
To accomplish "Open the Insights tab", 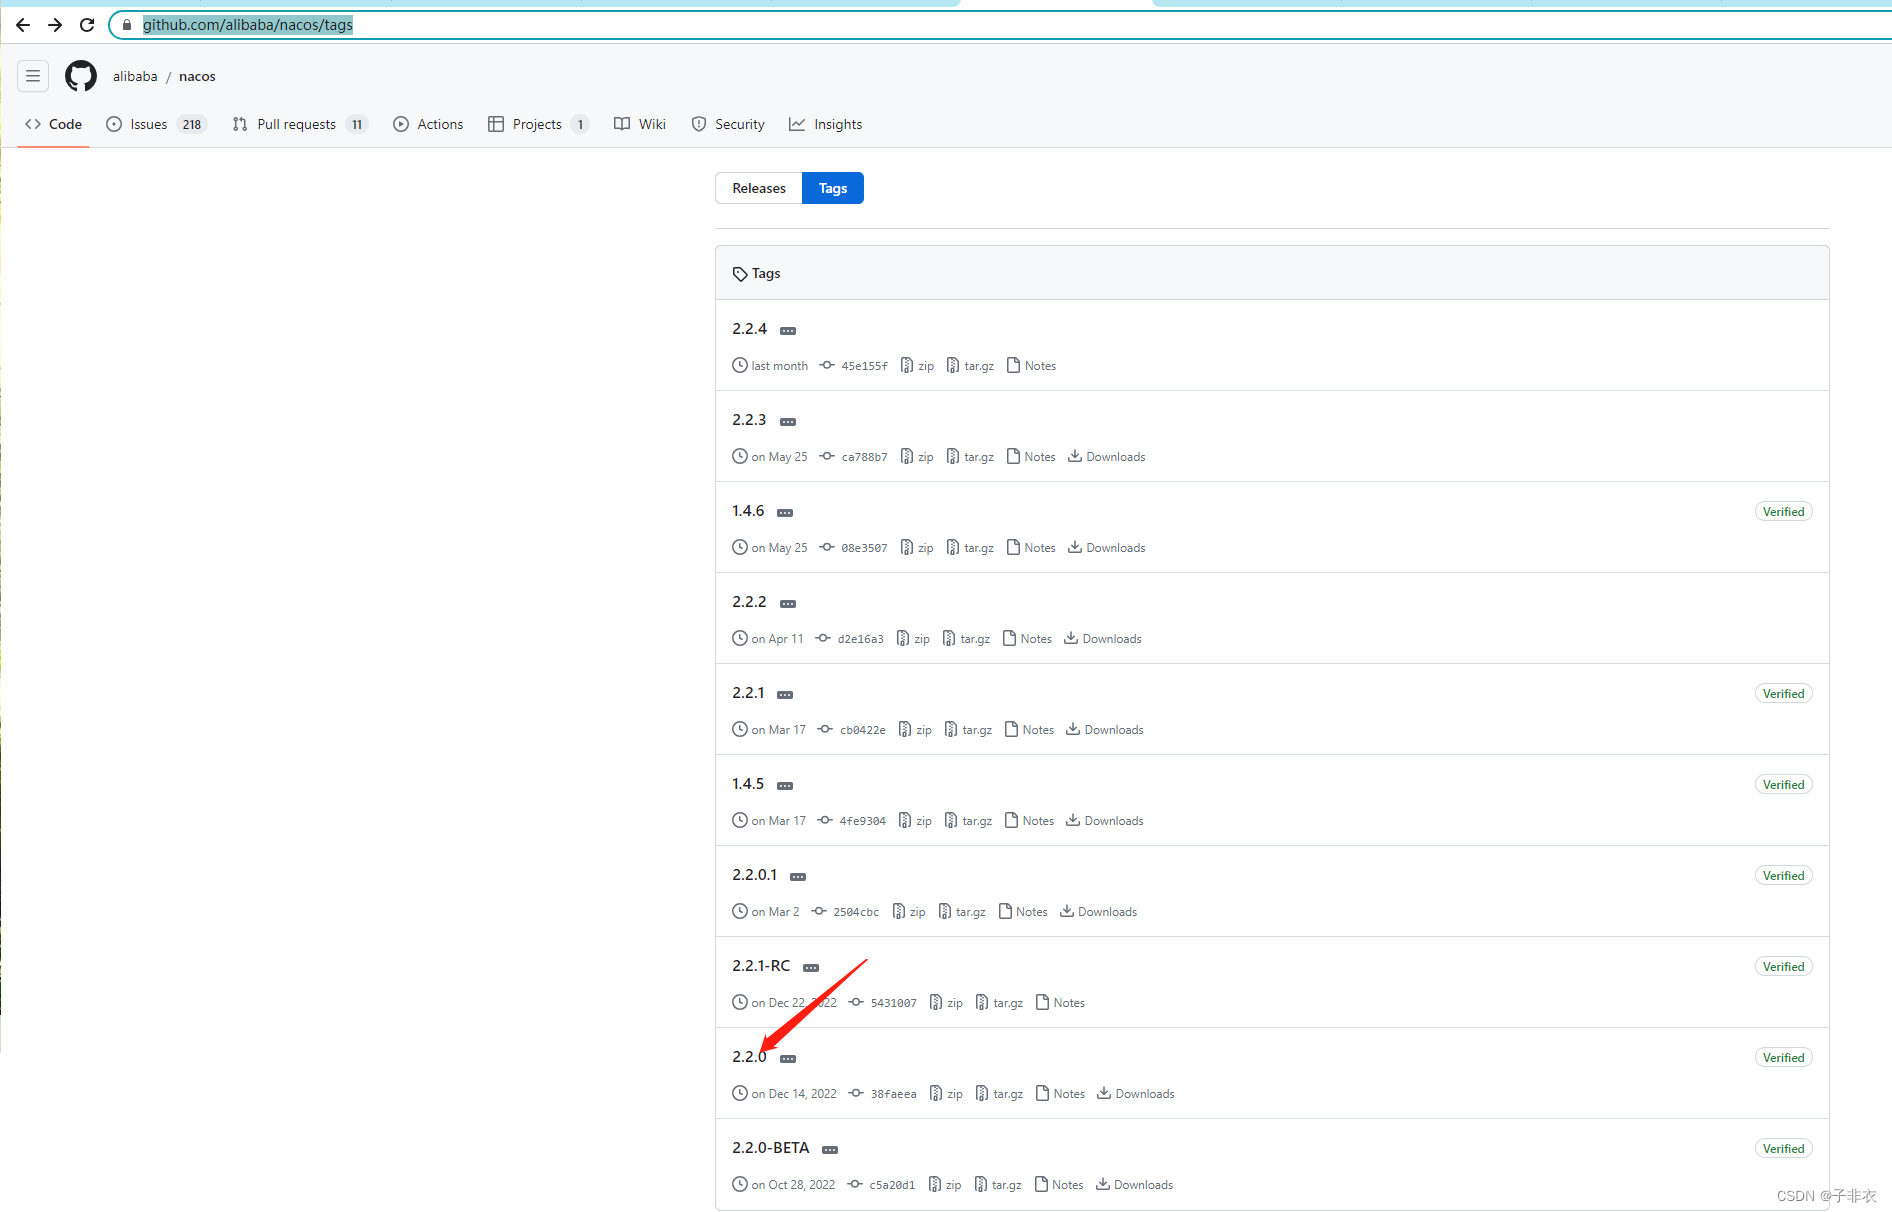I will coord(826,124).
